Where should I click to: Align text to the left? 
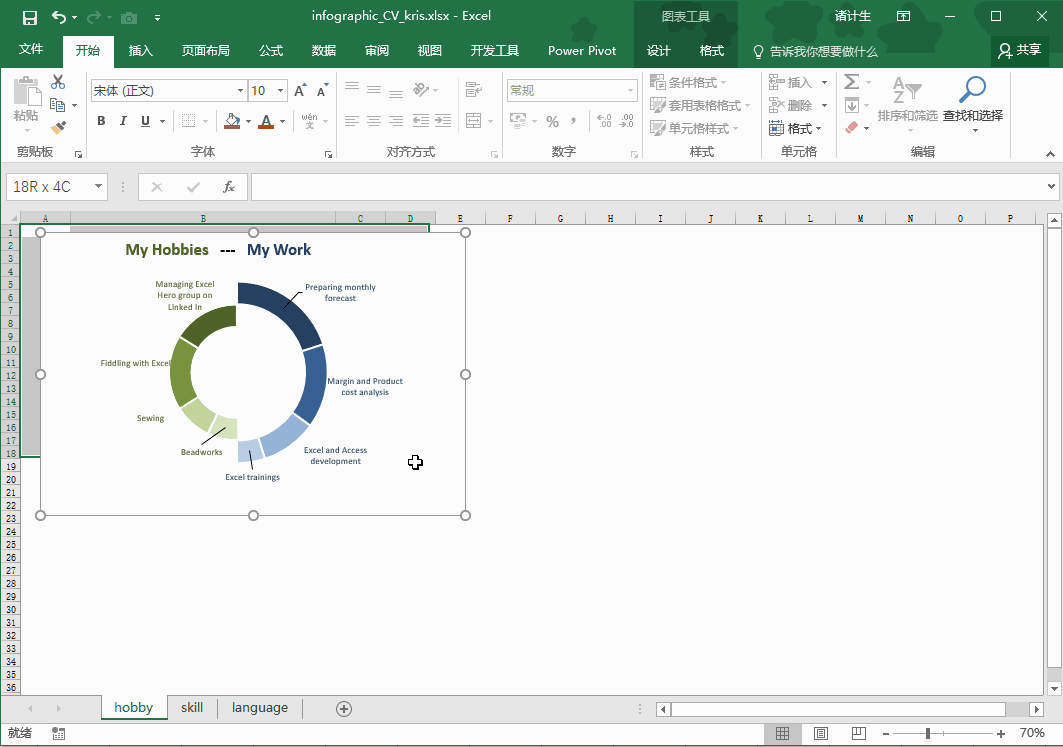[352, 121]
